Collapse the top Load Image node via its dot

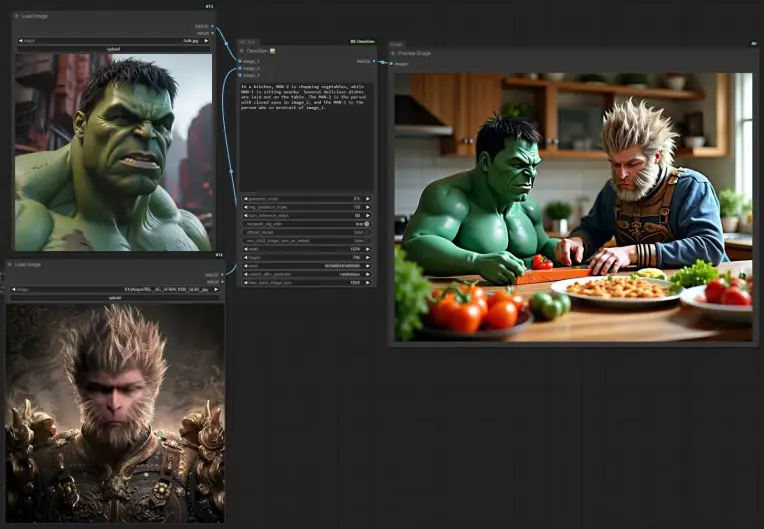click(x=16, y=16)
